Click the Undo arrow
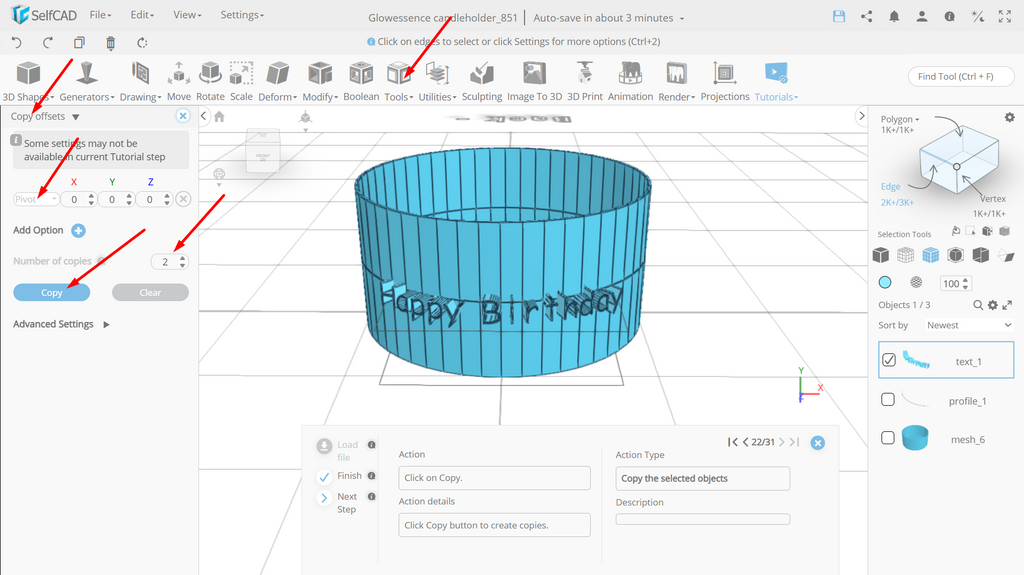Image resolution: width=1024 pixels, height=575 pixels. point(17,42)
